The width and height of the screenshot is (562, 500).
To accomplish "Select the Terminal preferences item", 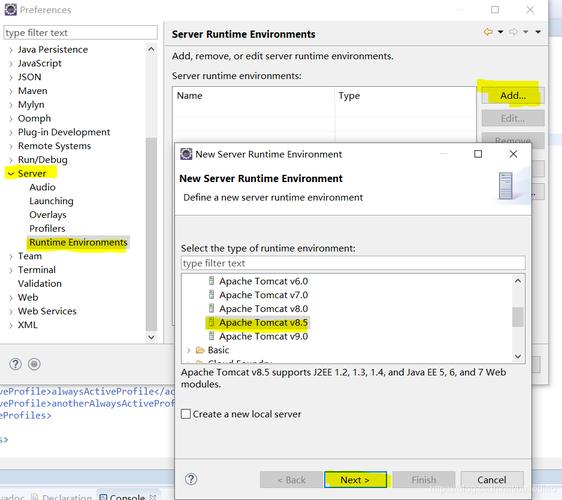I will (37, 270).
